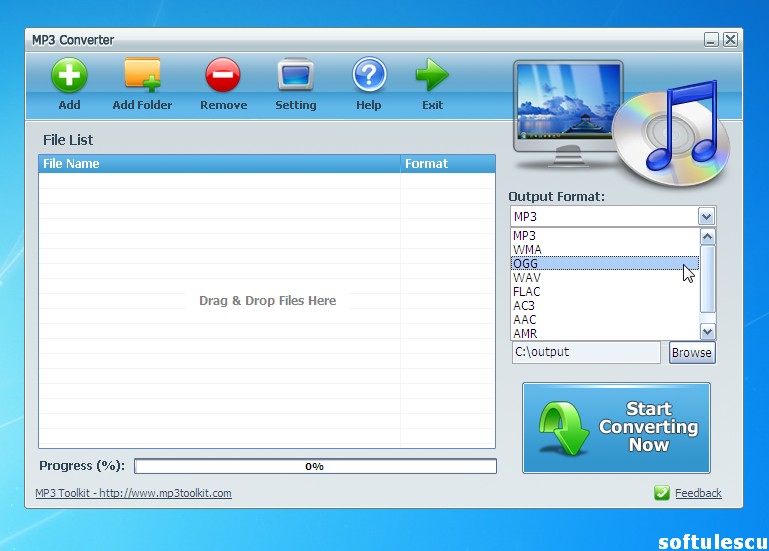Viewport: 769px width, 551px height.
Task: Select OGG output format option
Action: pyautogui.click(x=605, y=263)
